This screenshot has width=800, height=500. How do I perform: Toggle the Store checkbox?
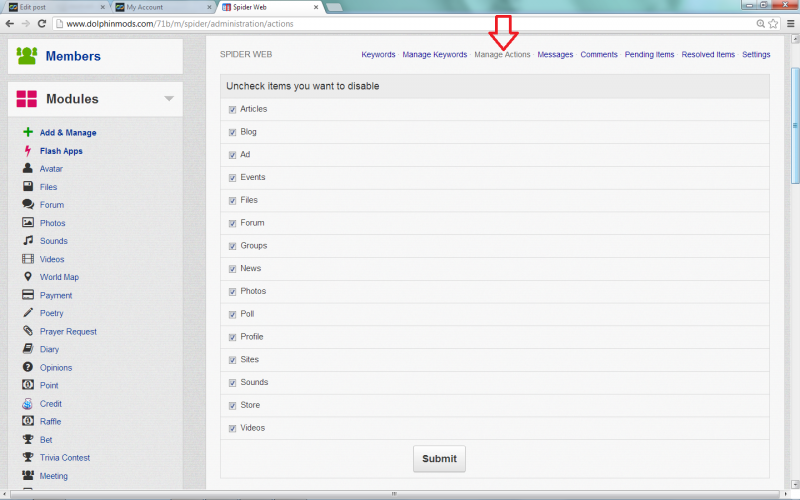(232, 406)
